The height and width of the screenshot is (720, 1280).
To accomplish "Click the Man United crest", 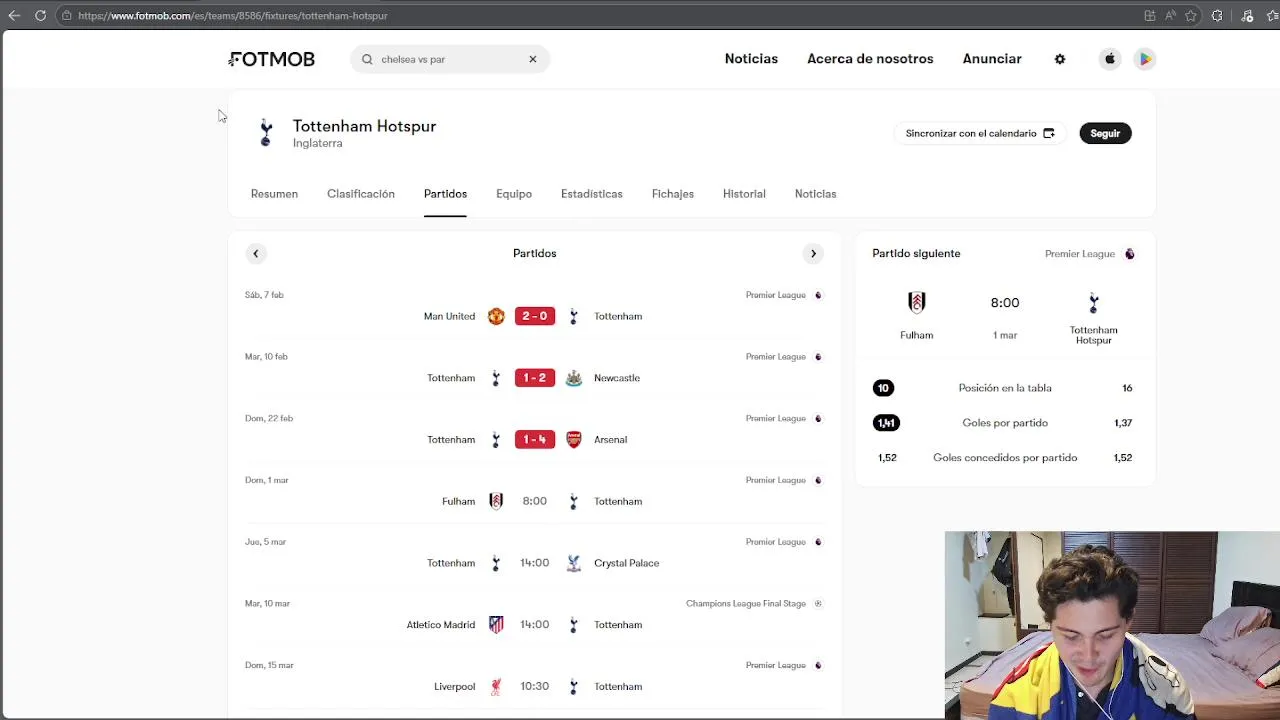I will click(496, 316).
